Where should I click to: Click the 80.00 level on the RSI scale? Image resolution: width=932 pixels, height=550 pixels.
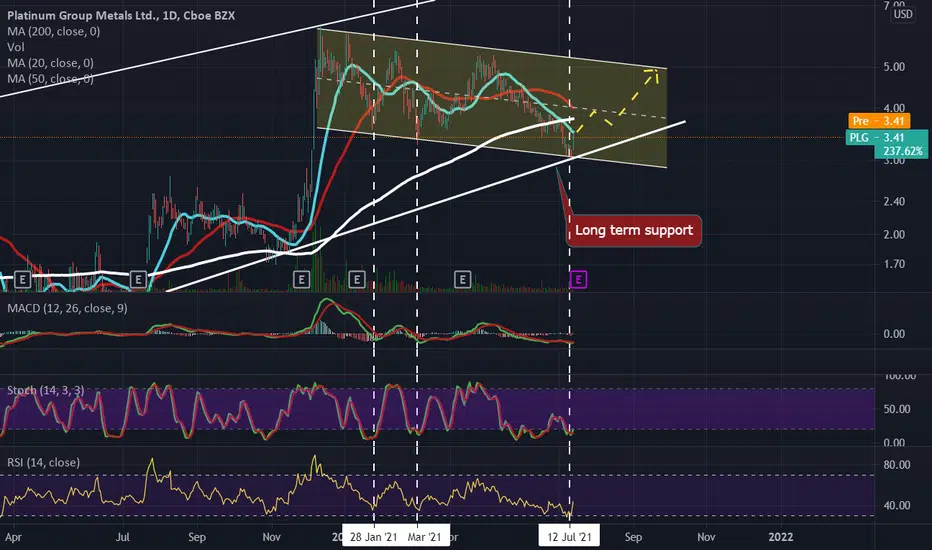(896, 465)
